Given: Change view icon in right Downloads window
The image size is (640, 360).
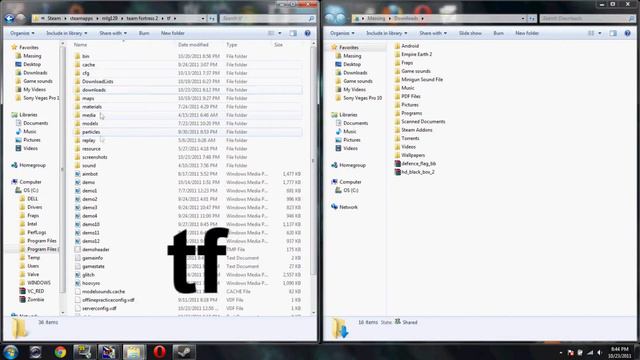Looking at the screenshot, I should pyautogui.click(x=591, y=33).
